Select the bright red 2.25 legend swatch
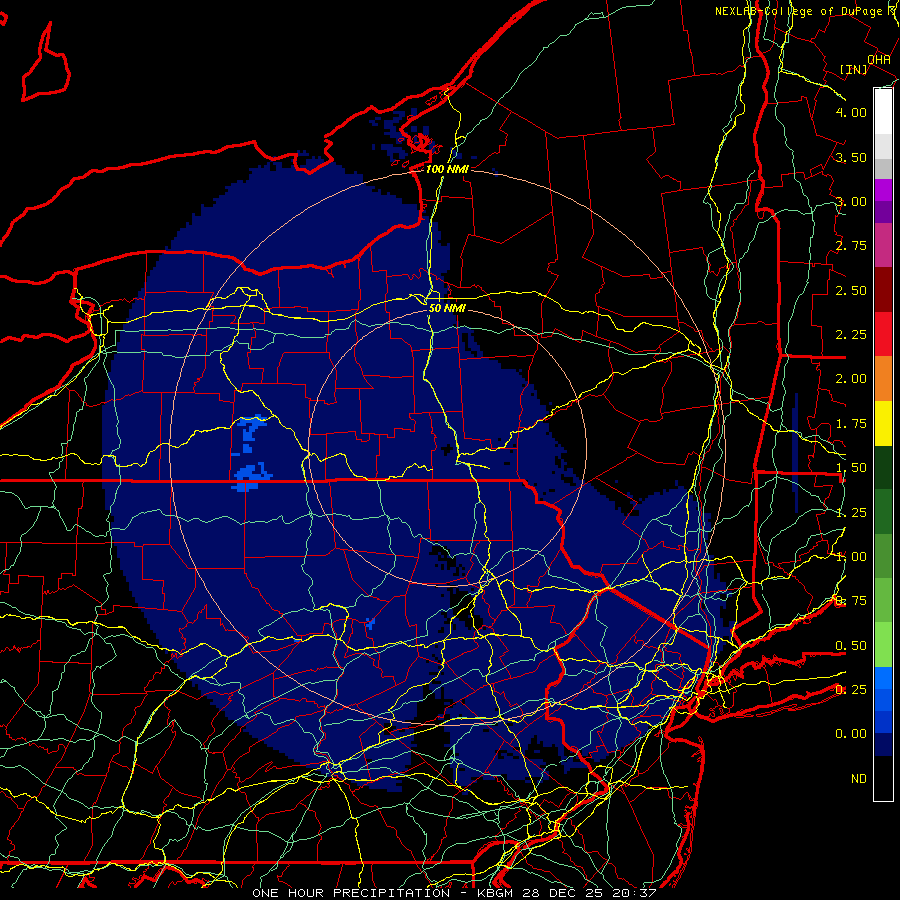This screenshot has width=900, height=900. coord(883,335)
